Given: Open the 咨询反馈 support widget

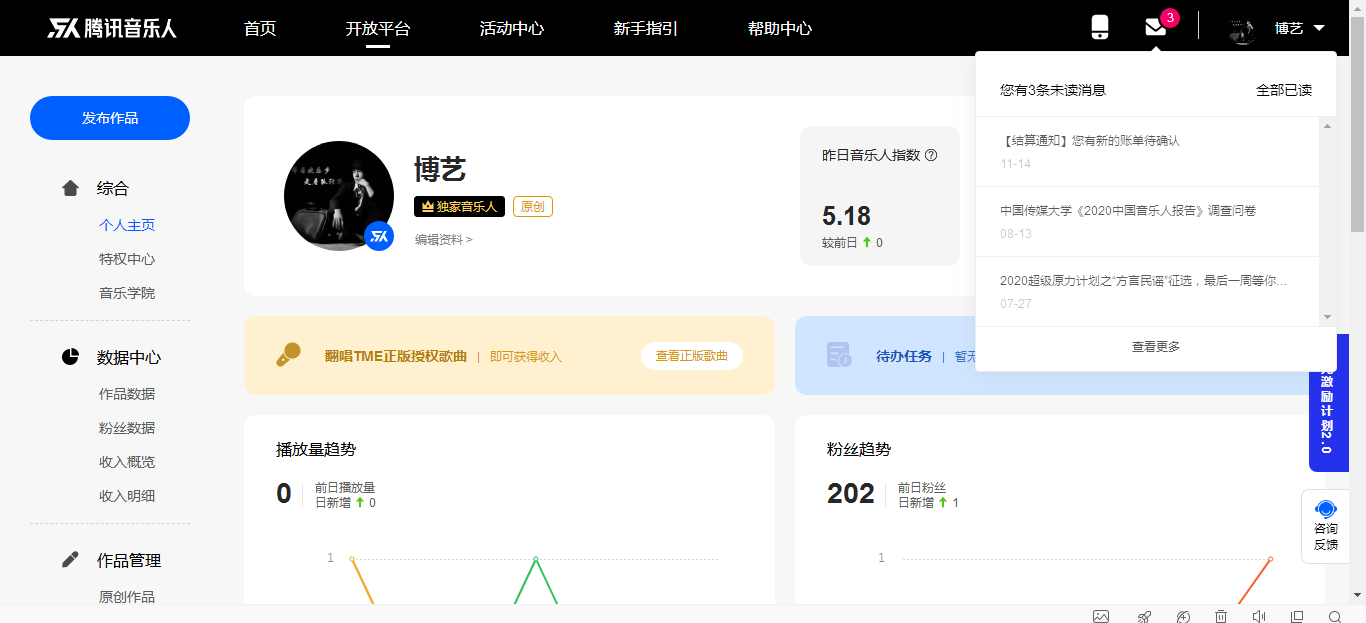Looking at the screenshot, I should [1325, 527].
